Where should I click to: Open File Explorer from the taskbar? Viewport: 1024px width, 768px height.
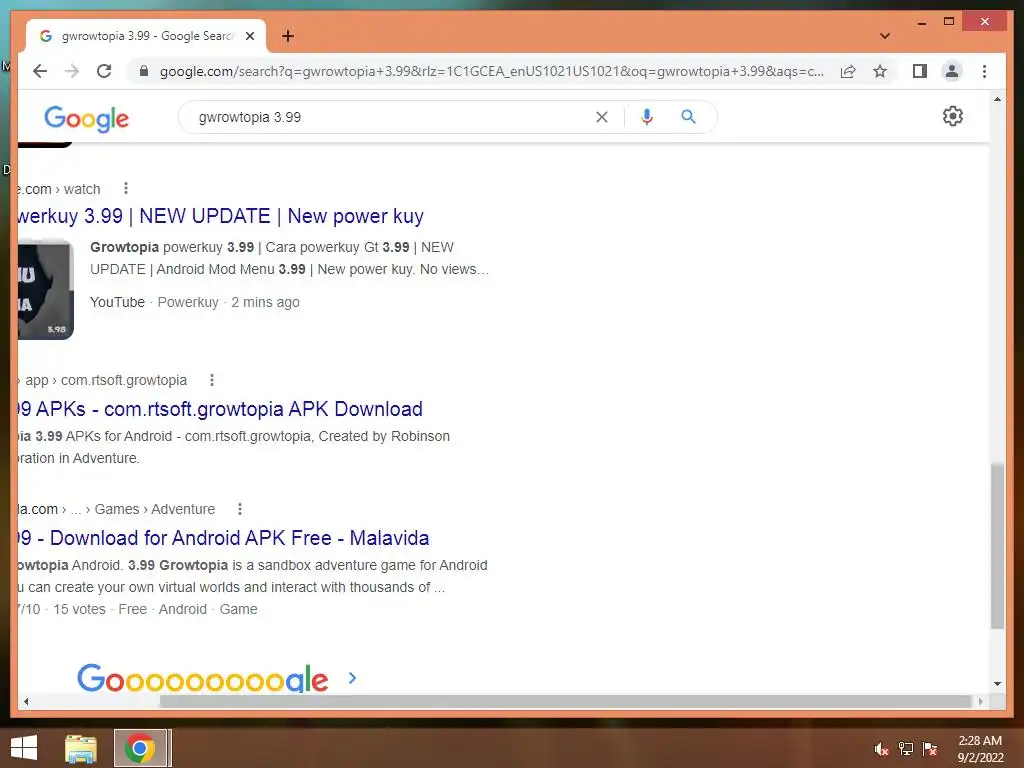(81, 748)
